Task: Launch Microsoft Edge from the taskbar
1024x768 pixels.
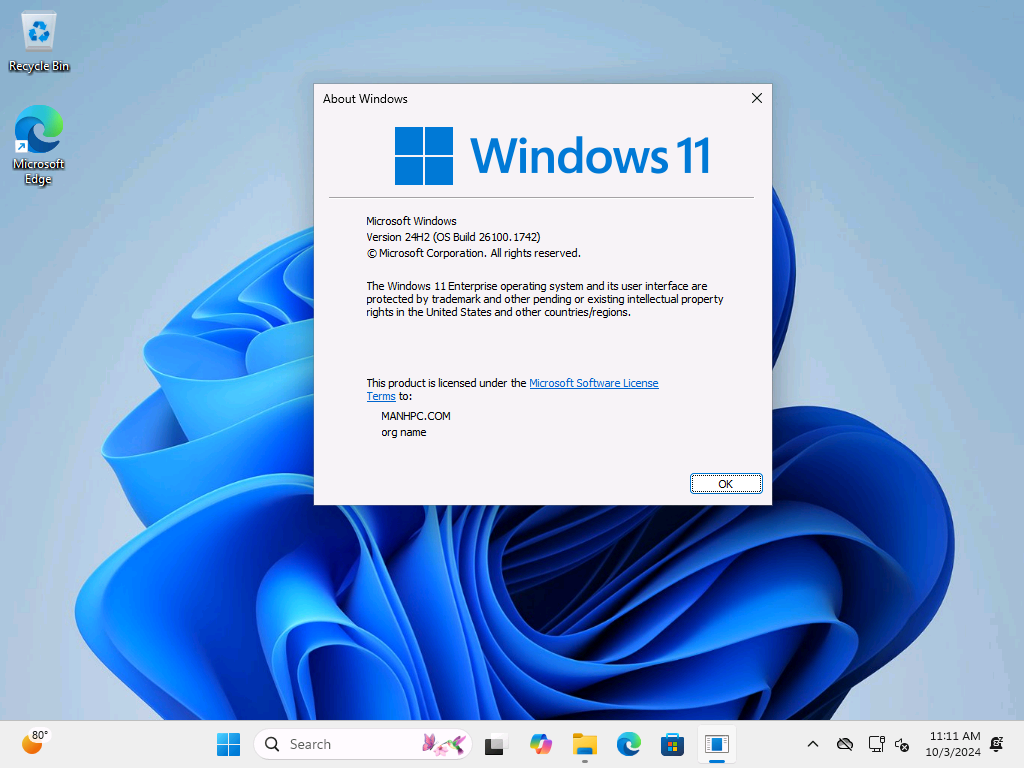Action: click(628, 744)
